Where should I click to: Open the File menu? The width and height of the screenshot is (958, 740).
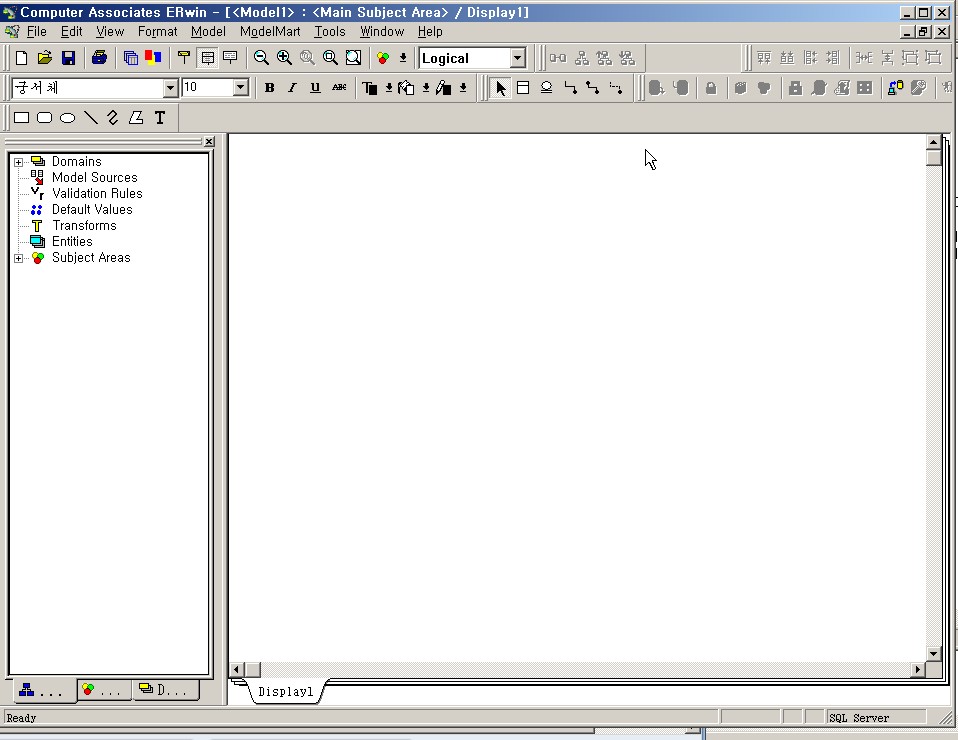click(x=37, y=32)
